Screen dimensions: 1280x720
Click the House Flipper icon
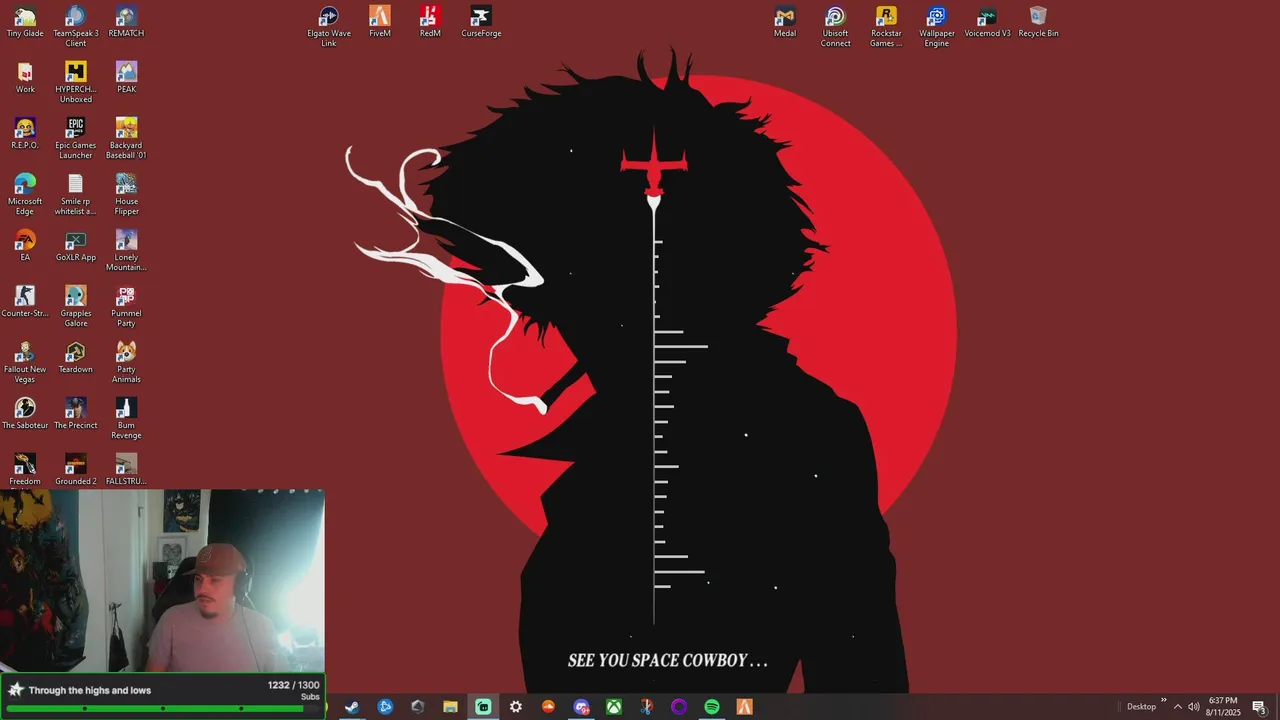[x=126, y=194]
